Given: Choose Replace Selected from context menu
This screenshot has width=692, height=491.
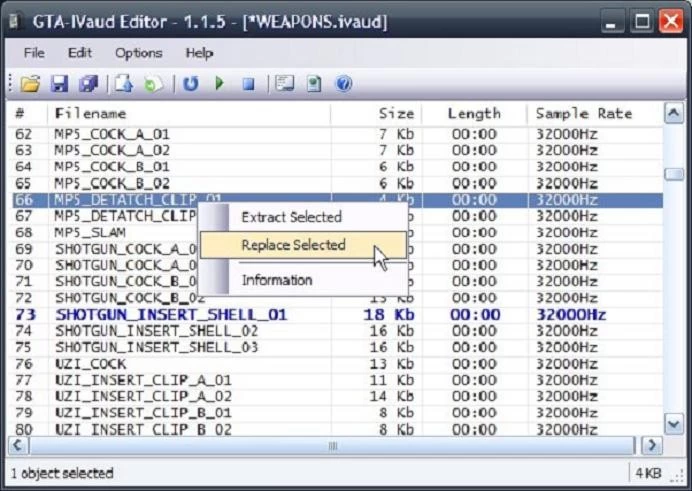Looking at the screenshot, I should pos(293,245).
